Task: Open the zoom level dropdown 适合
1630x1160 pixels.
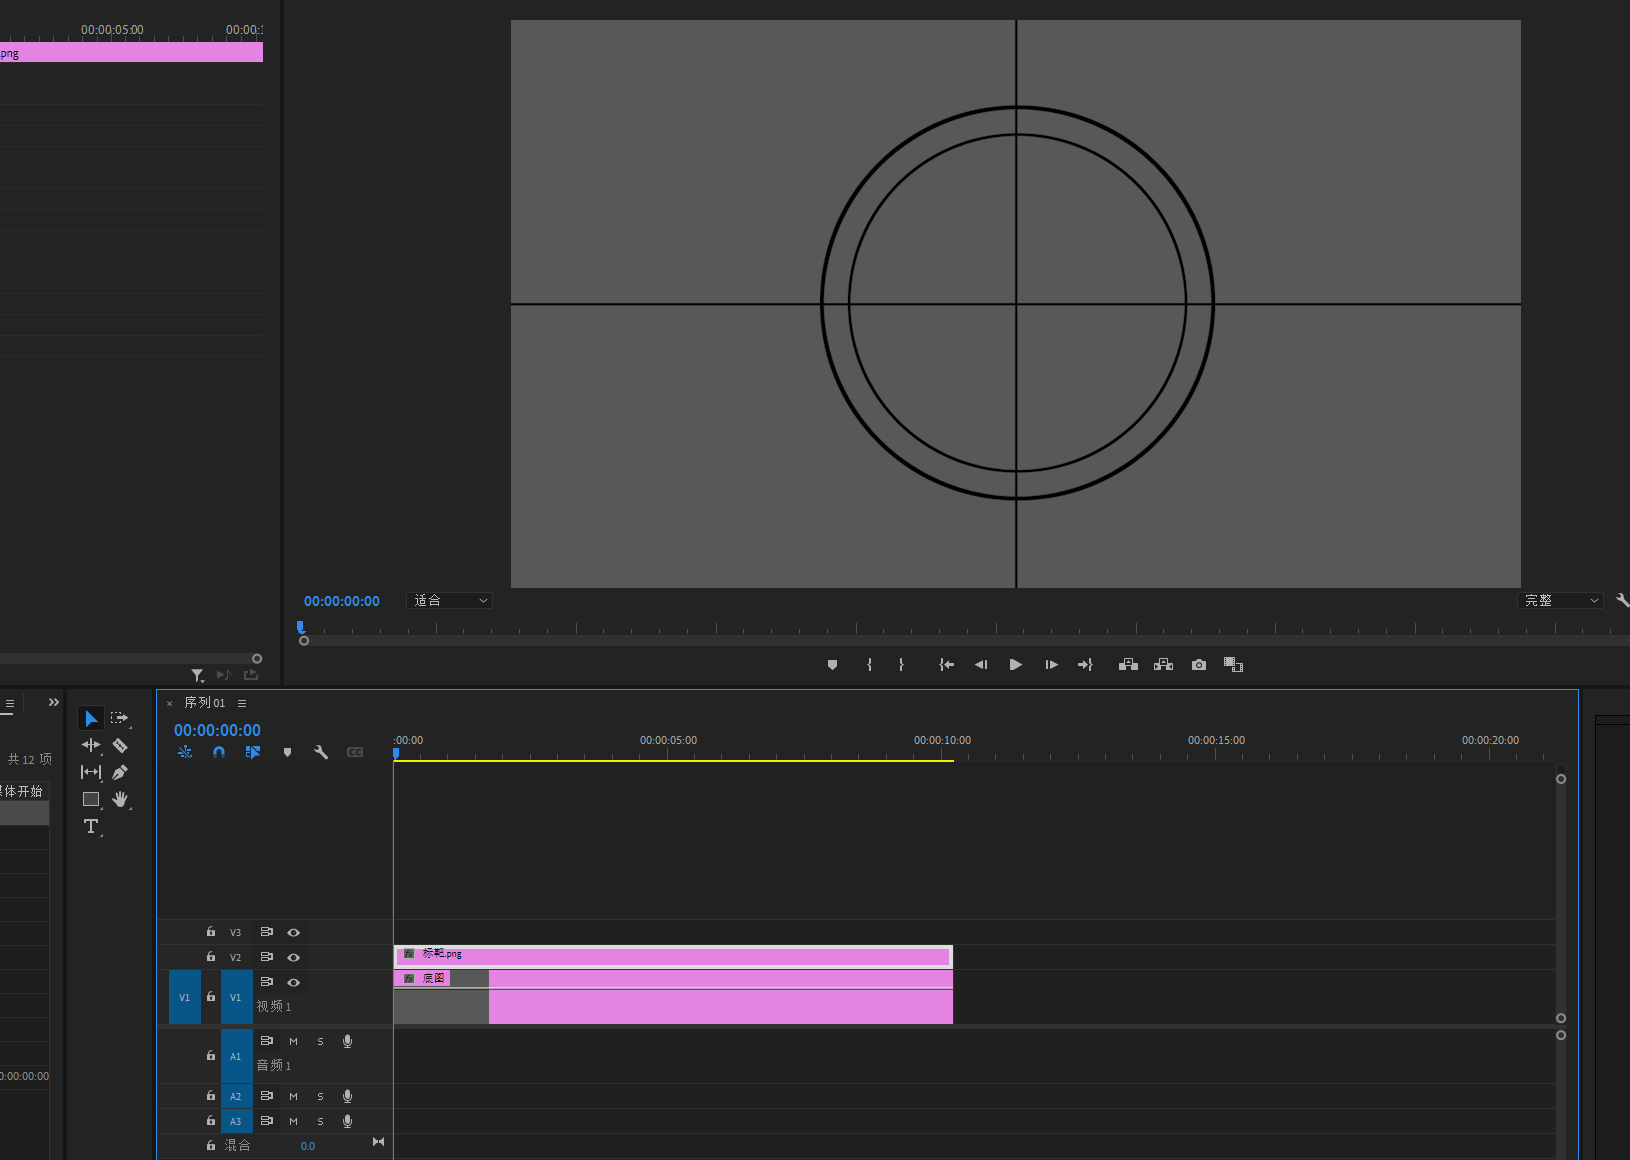Action: [450, 601]
